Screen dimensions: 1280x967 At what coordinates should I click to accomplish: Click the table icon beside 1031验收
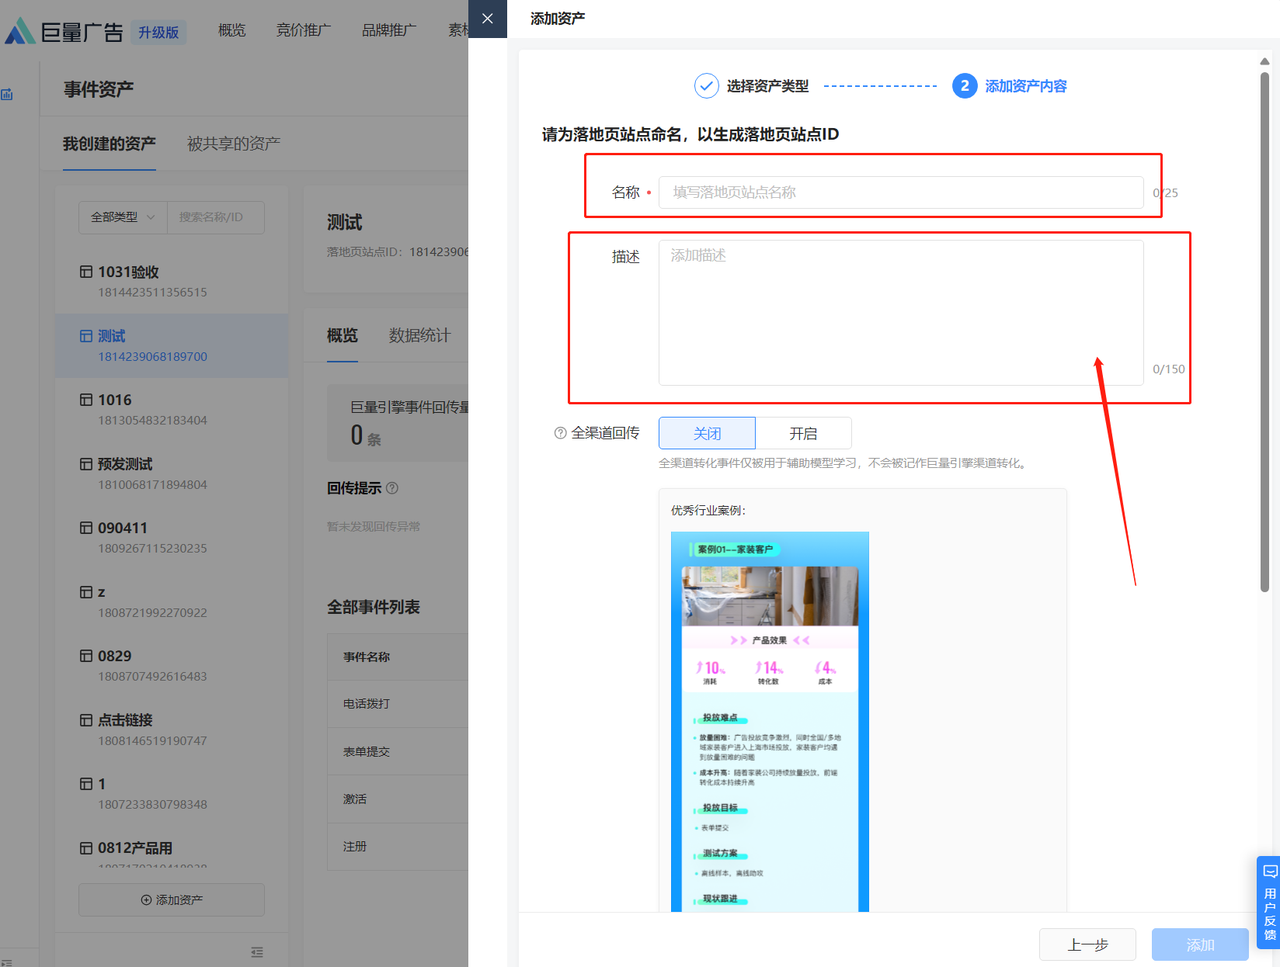point(86,272)
